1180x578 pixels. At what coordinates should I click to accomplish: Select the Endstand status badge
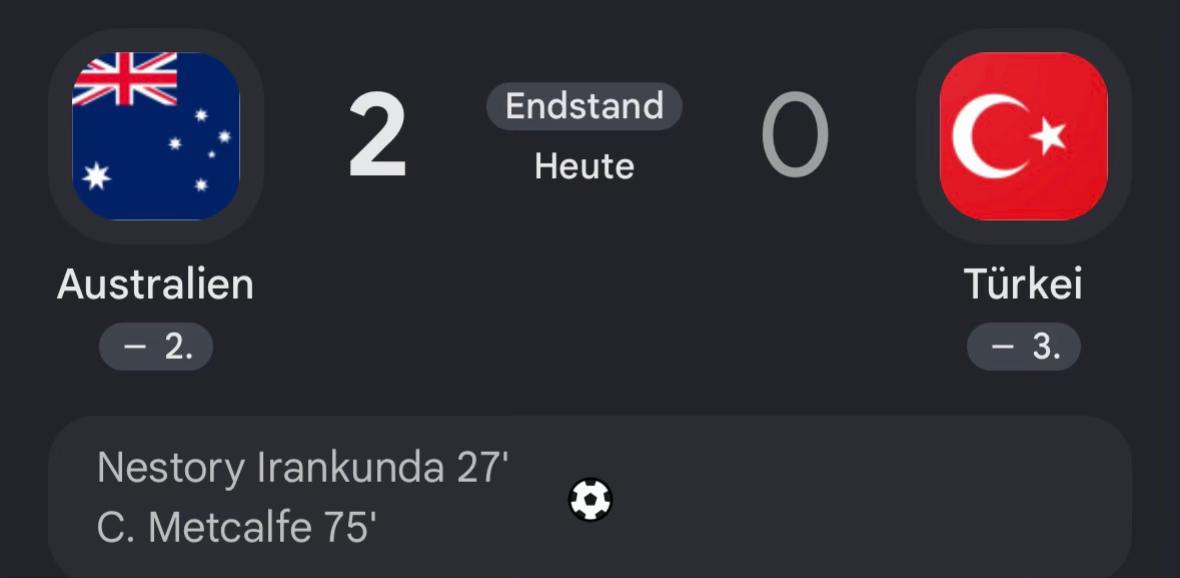(584, 106)
